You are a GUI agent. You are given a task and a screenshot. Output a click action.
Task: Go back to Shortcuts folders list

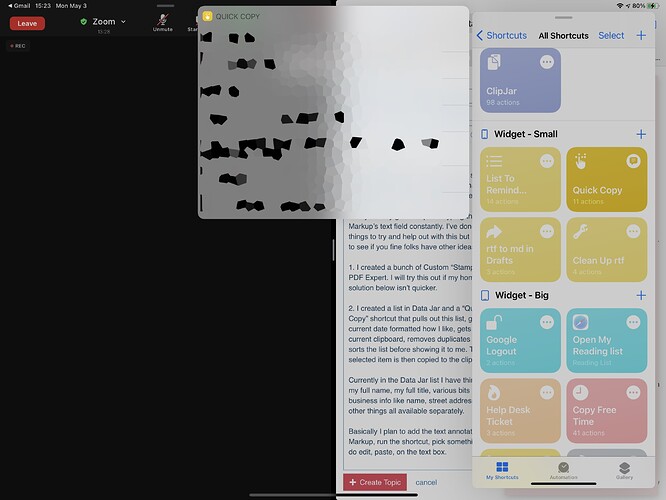coord(502,36)
